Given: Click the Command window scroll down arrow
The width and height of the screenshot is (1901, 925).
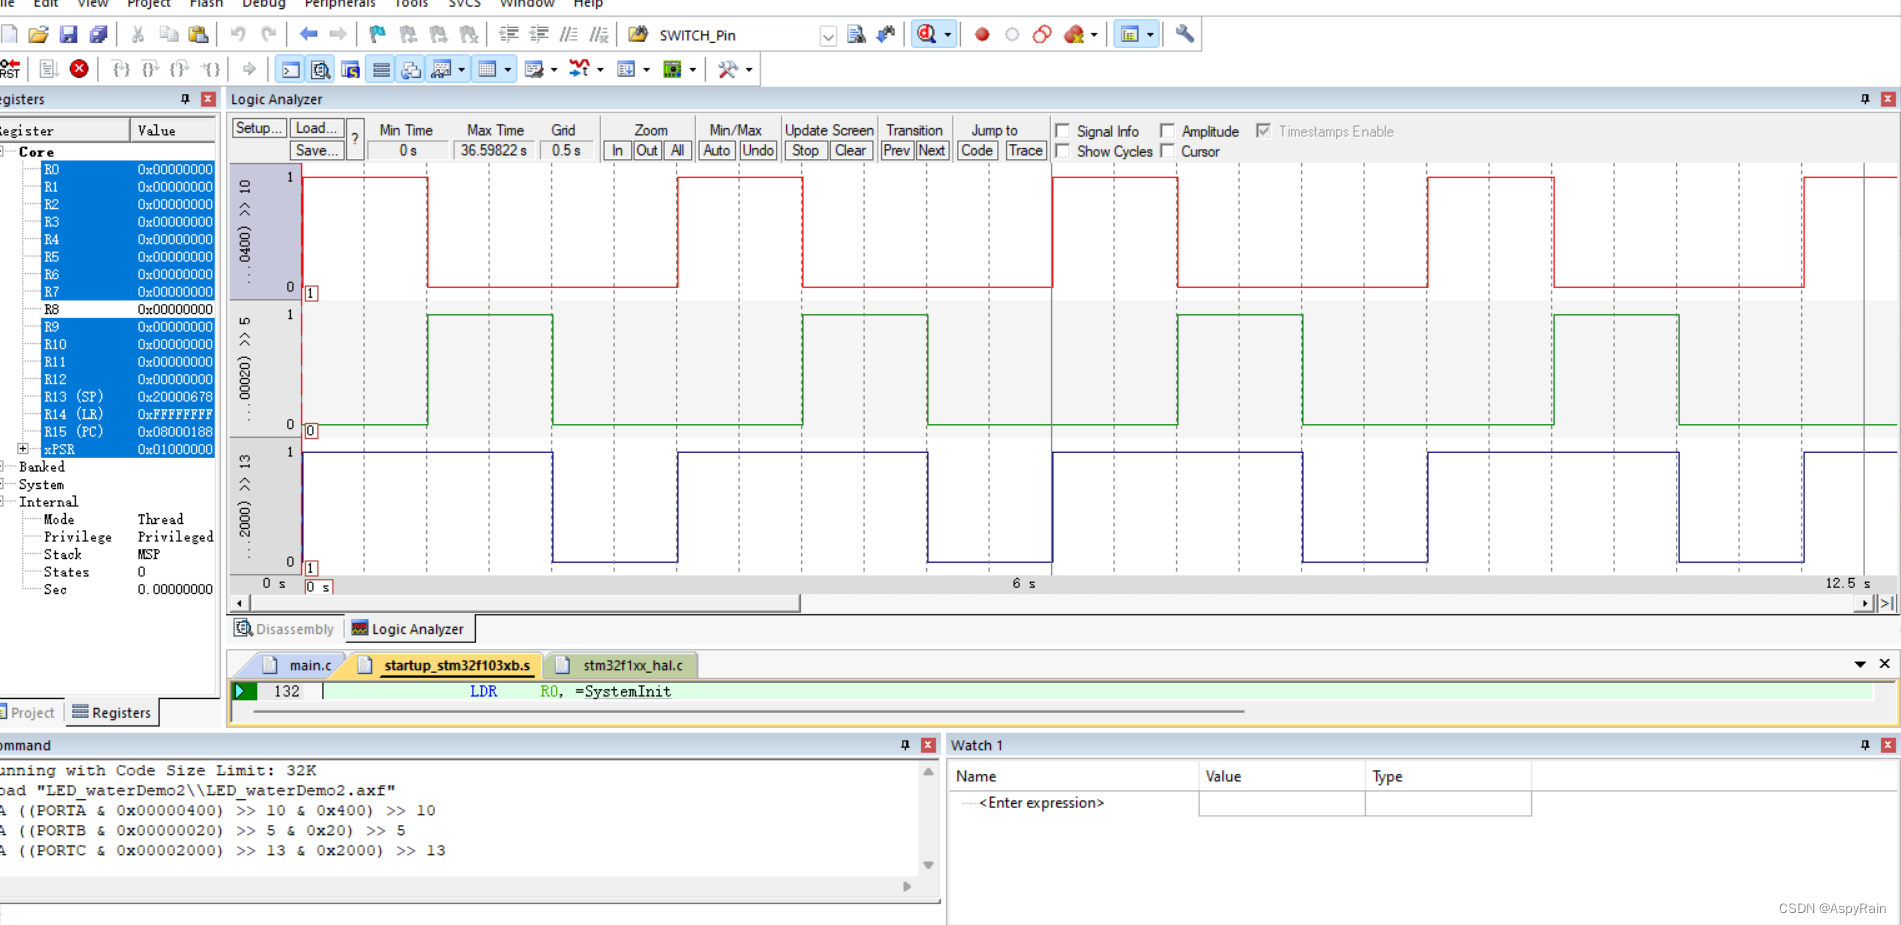Looking at the screenshot, I should [928, 865].
